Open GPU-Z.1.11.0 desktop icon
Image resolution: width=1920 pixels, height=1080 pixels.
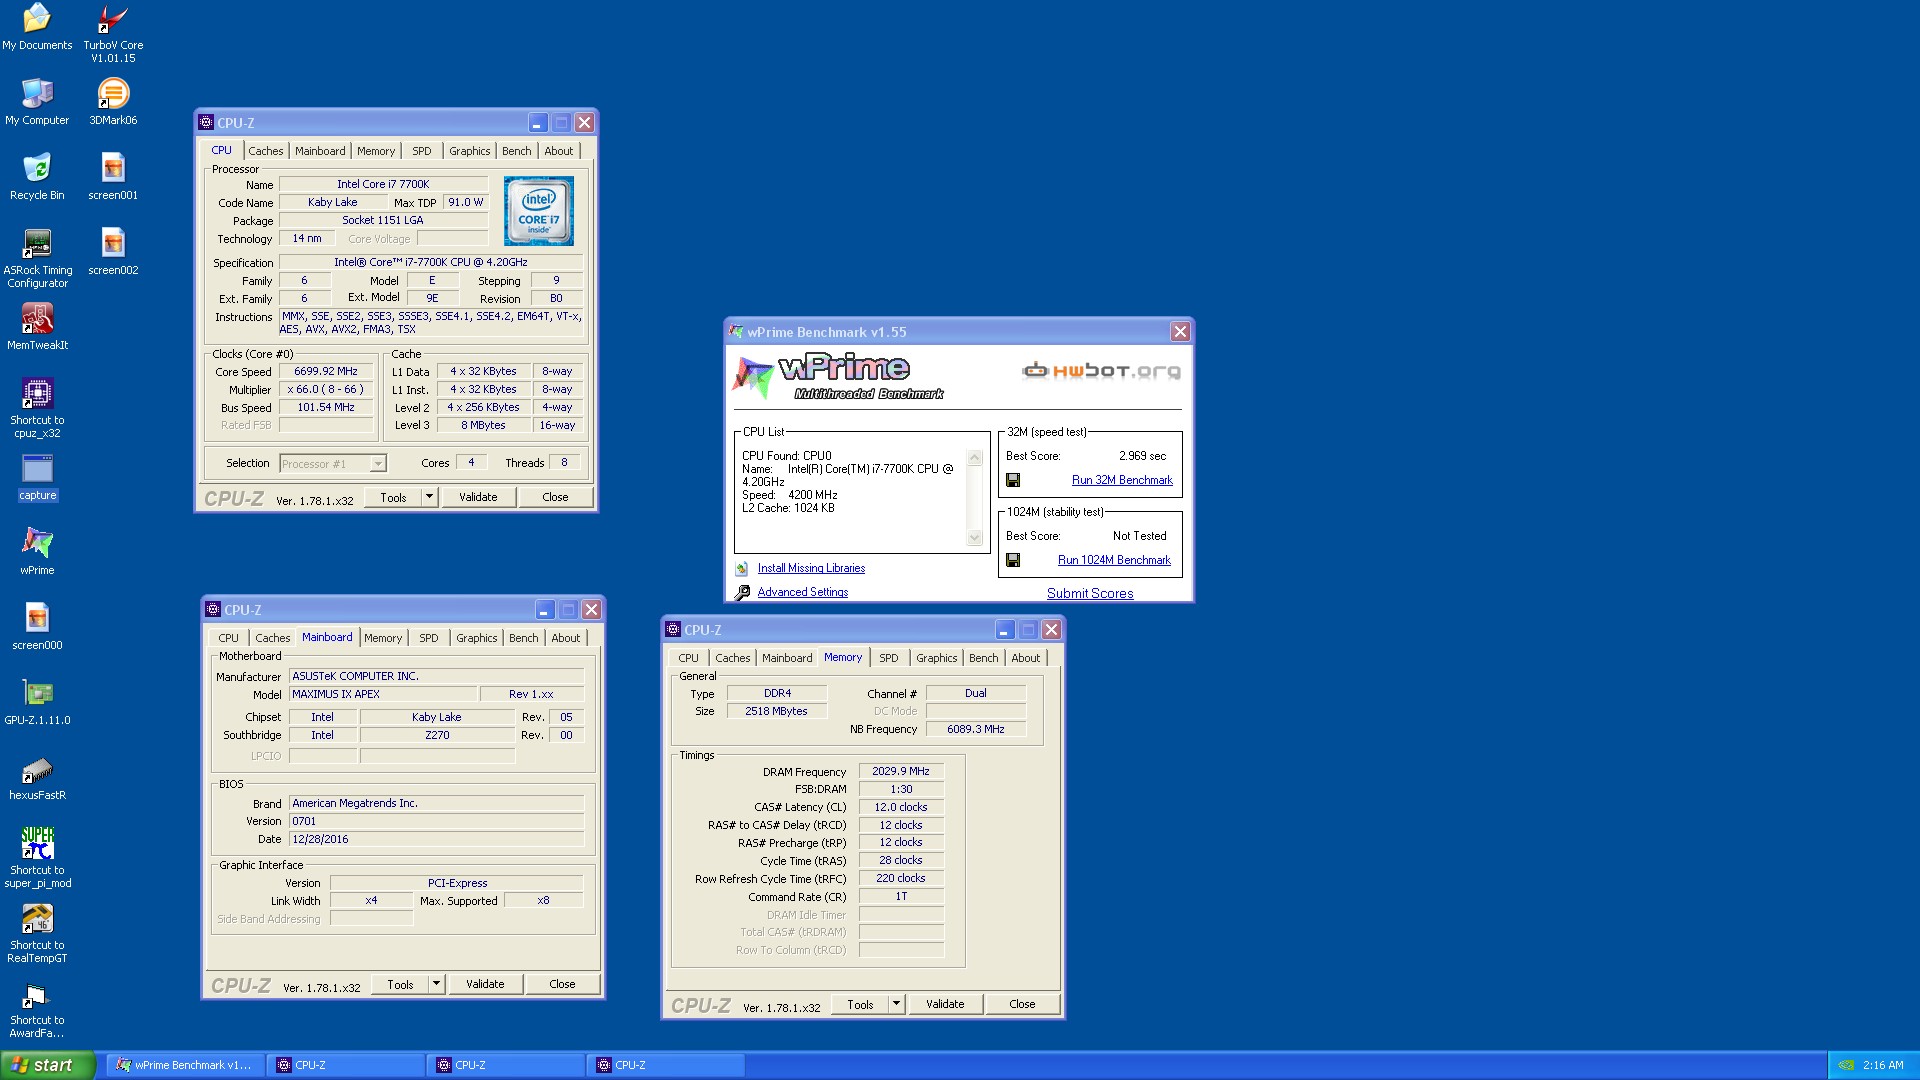pos(37,702)
